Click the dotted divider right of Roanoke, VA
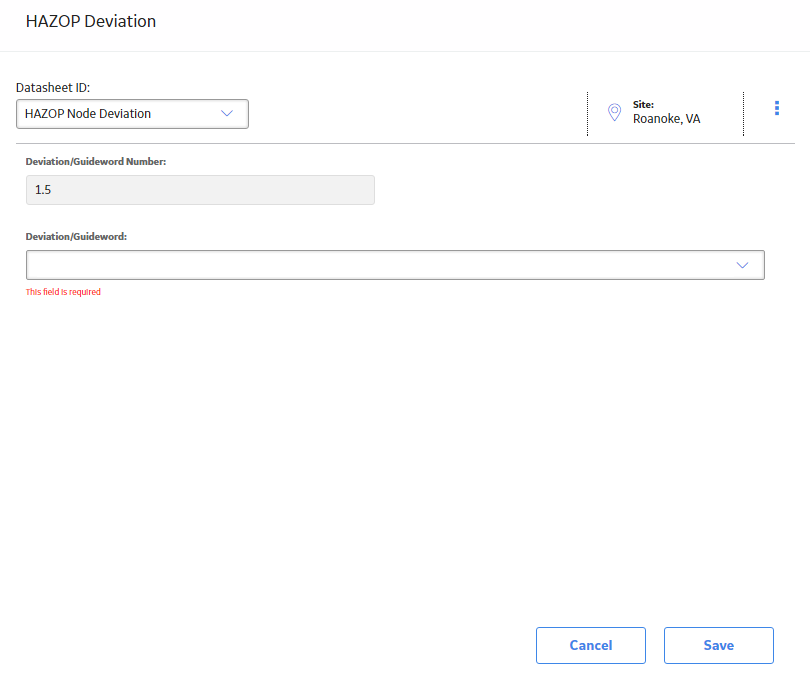This screenshot has width=810, height=680. click(743, 114)
